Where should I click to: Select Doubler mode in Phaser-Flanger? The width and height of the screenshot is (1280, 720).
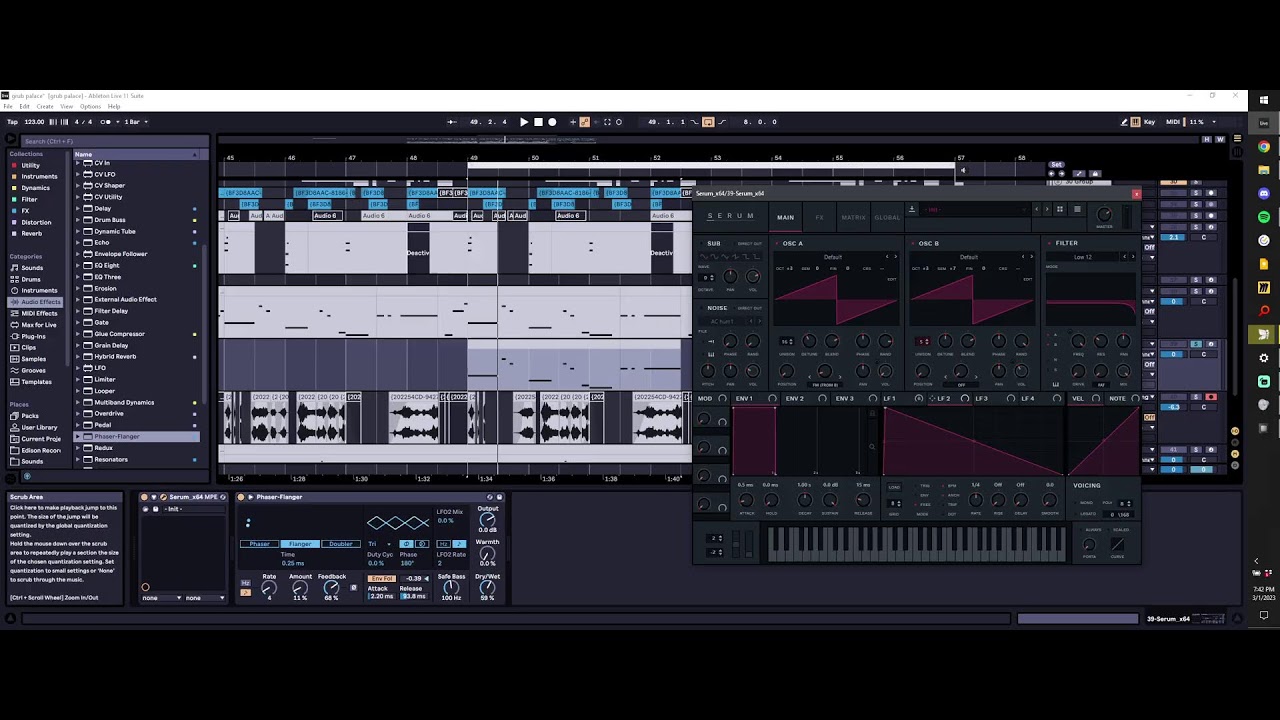point(340,544)
